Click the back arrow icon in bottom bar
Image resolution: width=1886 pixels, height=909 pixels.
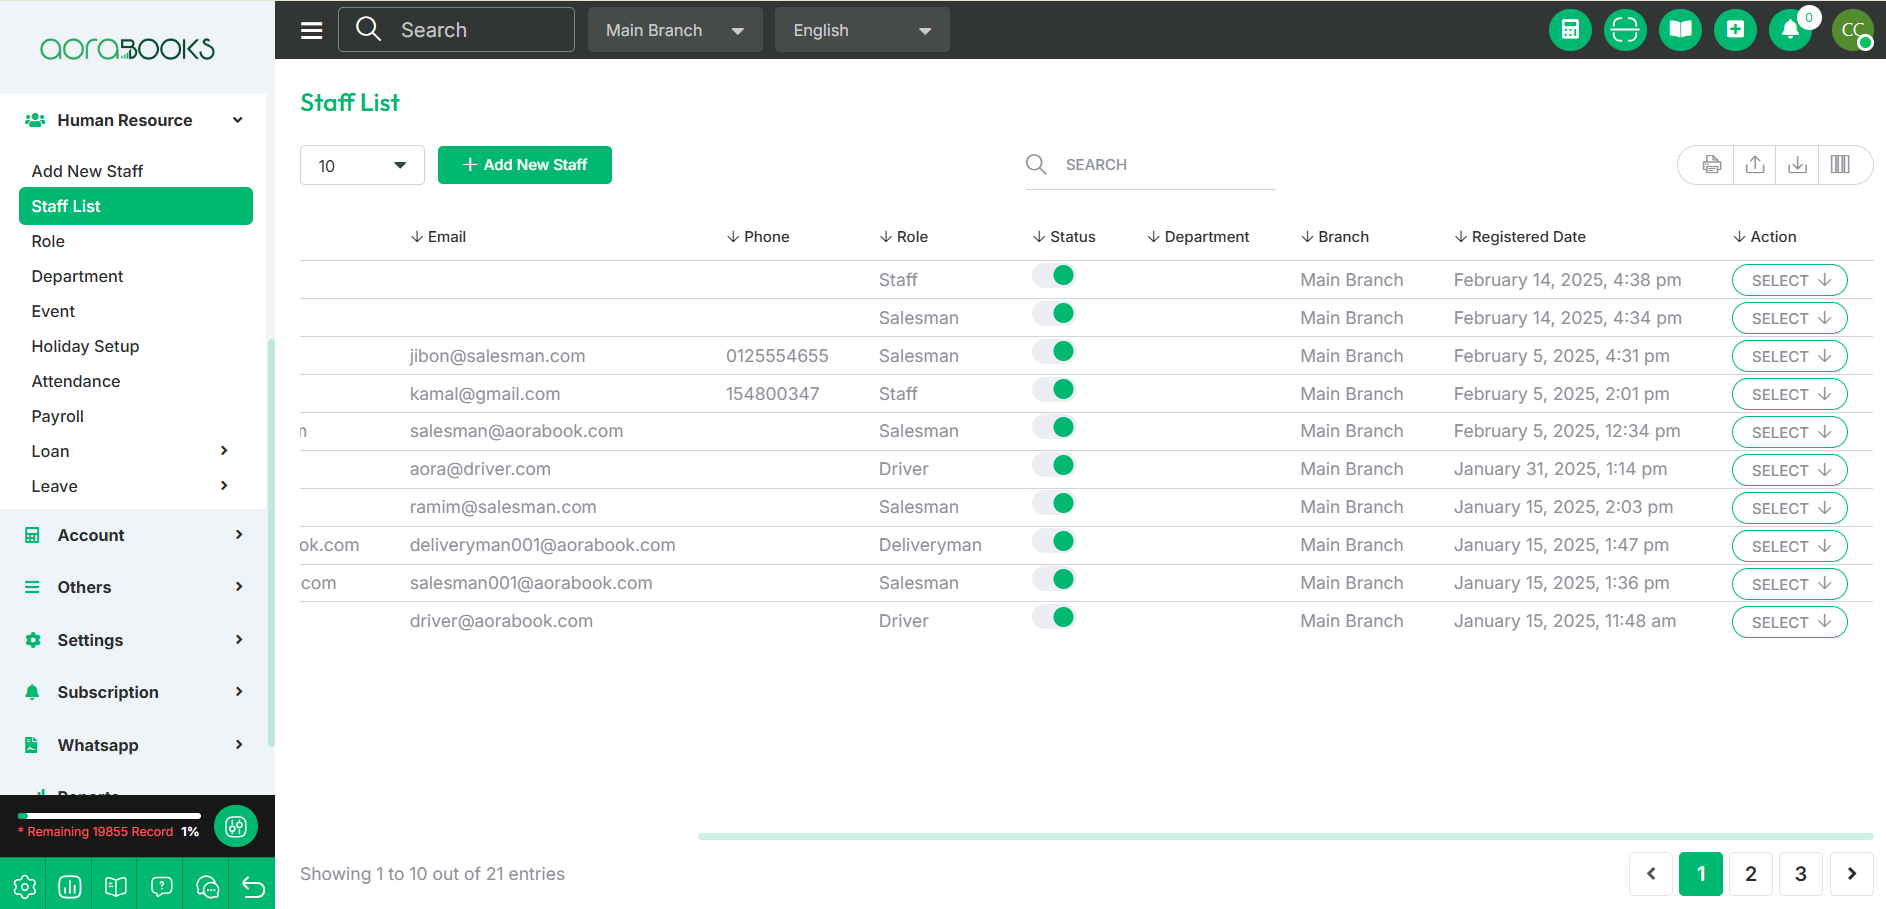[253, 886]
